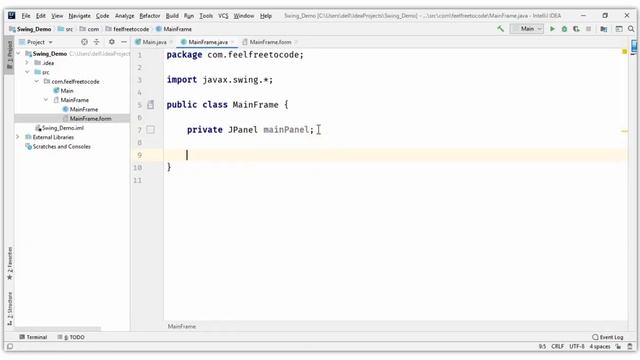
Task: Open the Run menu
Action: [189, 16]
